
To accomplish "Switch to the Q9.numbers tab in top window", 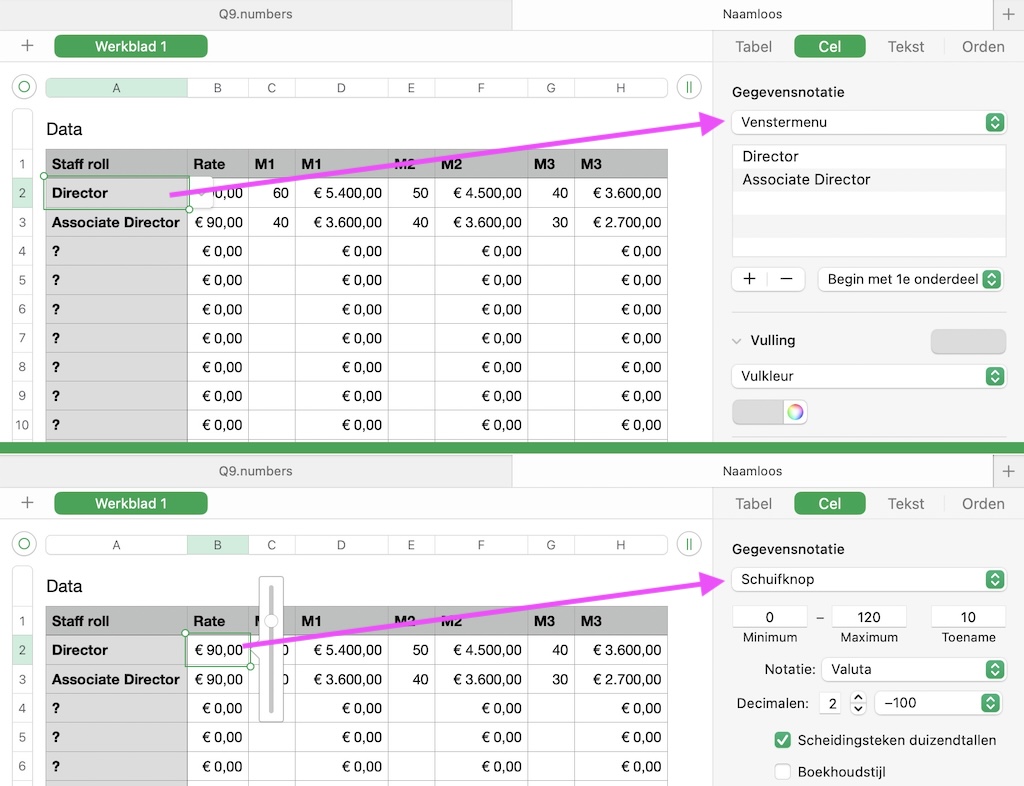I will (255, 14).
